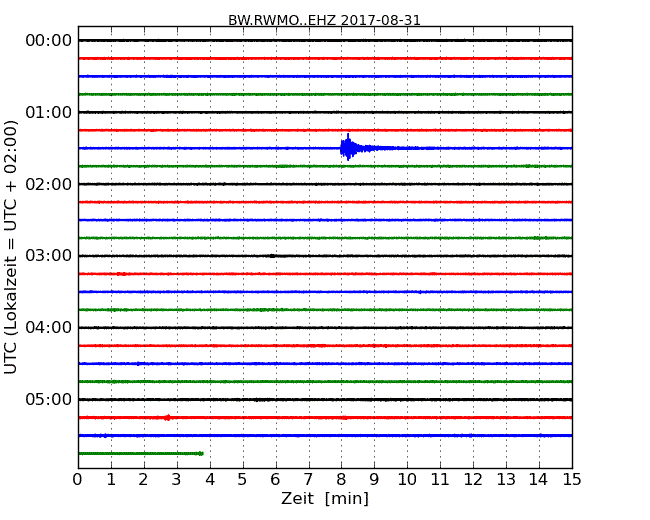Click the 01:00 time label
The image size is (650, 520).
49,112
